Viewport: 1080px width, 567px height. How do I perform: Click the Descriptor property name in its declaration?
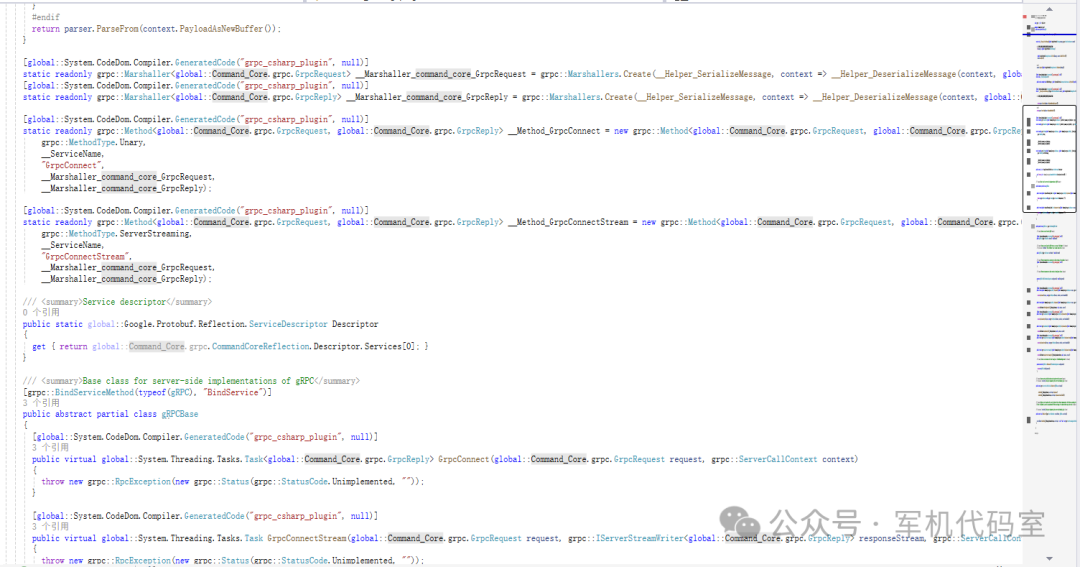(x=355, y=324)
